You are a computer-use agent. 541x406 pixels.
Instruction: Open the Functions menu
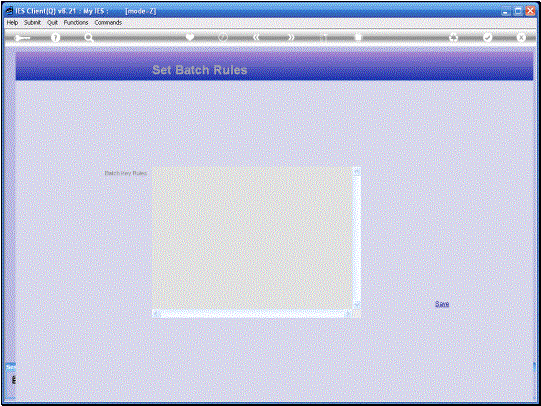pos(76,22)
